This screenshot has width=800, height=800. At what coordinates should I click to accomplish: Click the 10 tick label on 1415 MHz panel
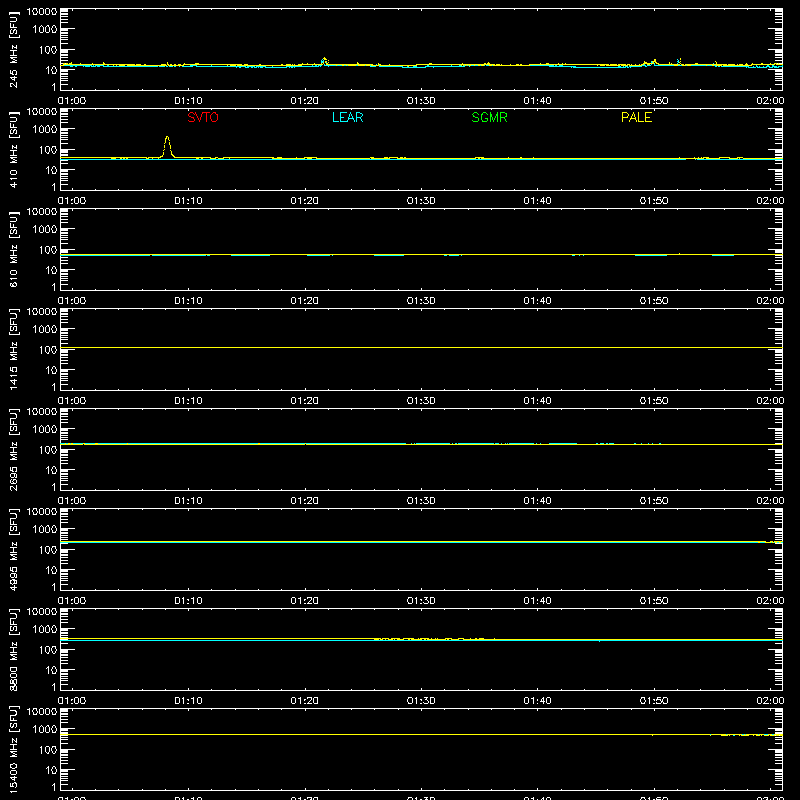(51, 370)
